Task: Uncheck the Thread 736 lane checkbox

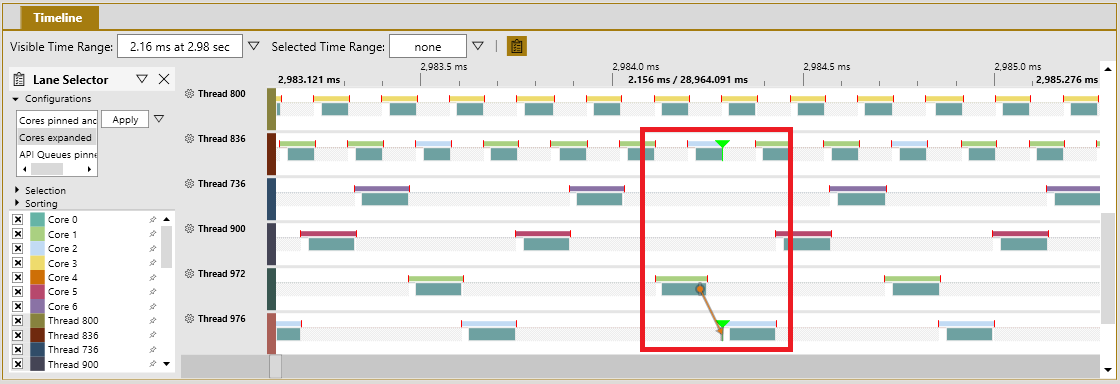Action: point(19,350)
